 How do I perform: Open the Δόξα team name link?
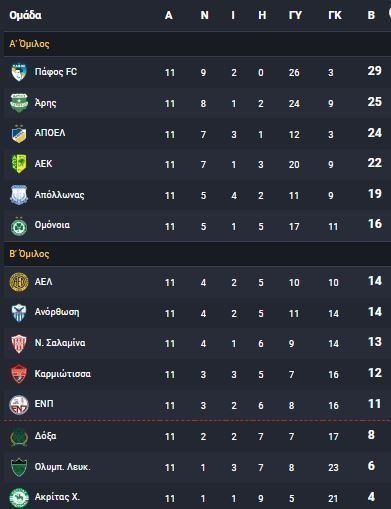45,436
